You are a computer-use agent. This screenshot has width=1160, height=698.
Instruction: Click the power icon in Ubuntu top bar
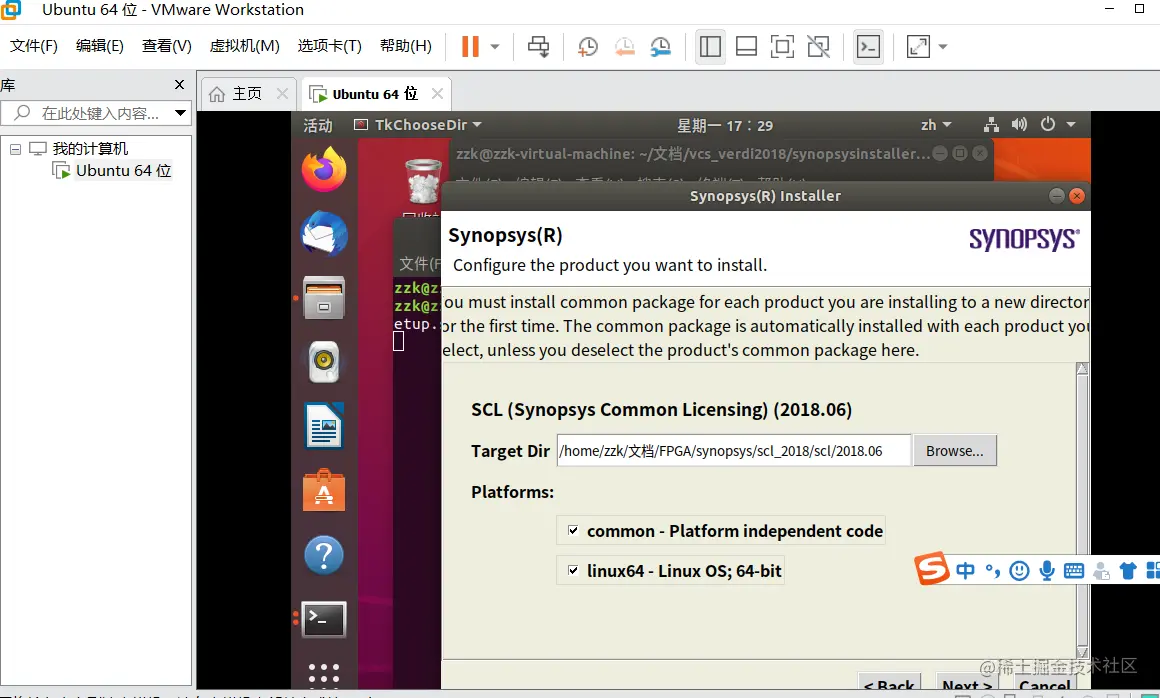point(1048,124)
